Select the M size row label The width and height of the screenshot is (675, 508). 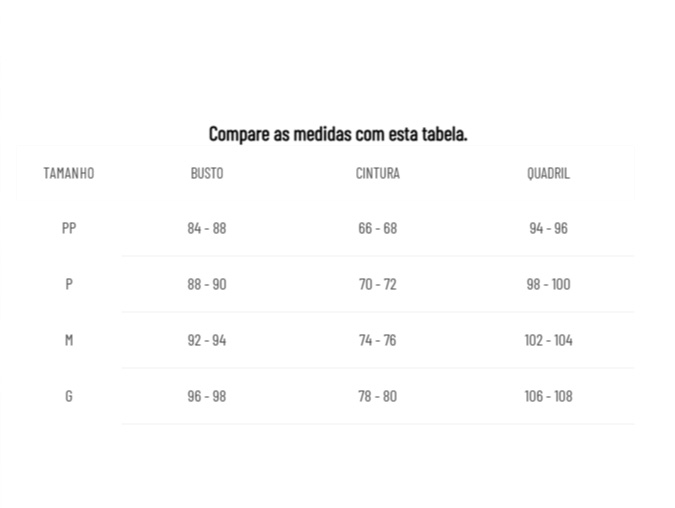click(x=69, y=340)
